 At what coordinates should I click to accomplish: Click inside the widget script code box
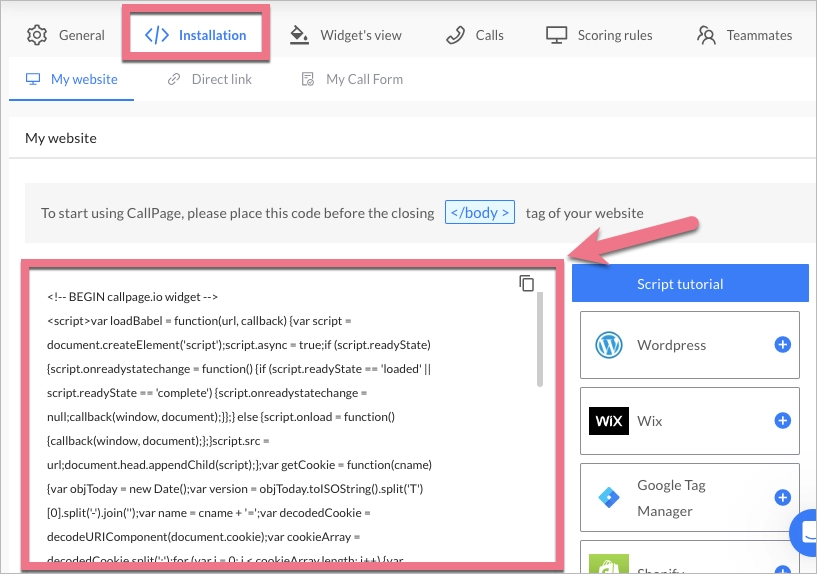click(292, 416)
